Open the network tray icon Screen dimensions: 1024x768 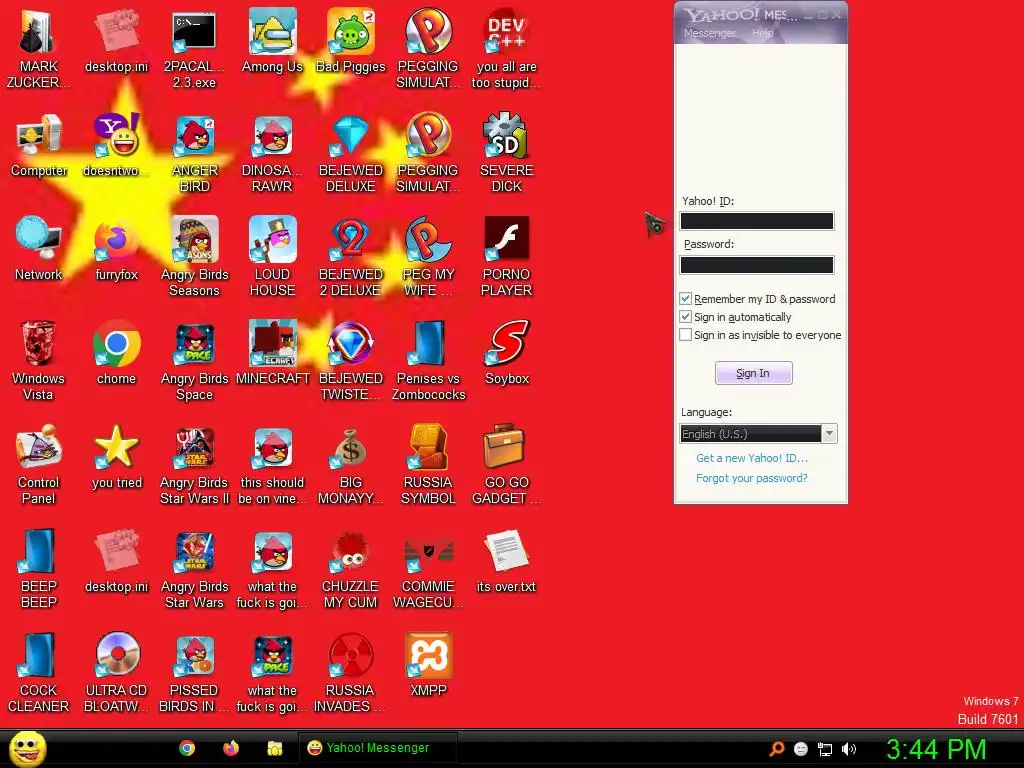coord(825,749)
